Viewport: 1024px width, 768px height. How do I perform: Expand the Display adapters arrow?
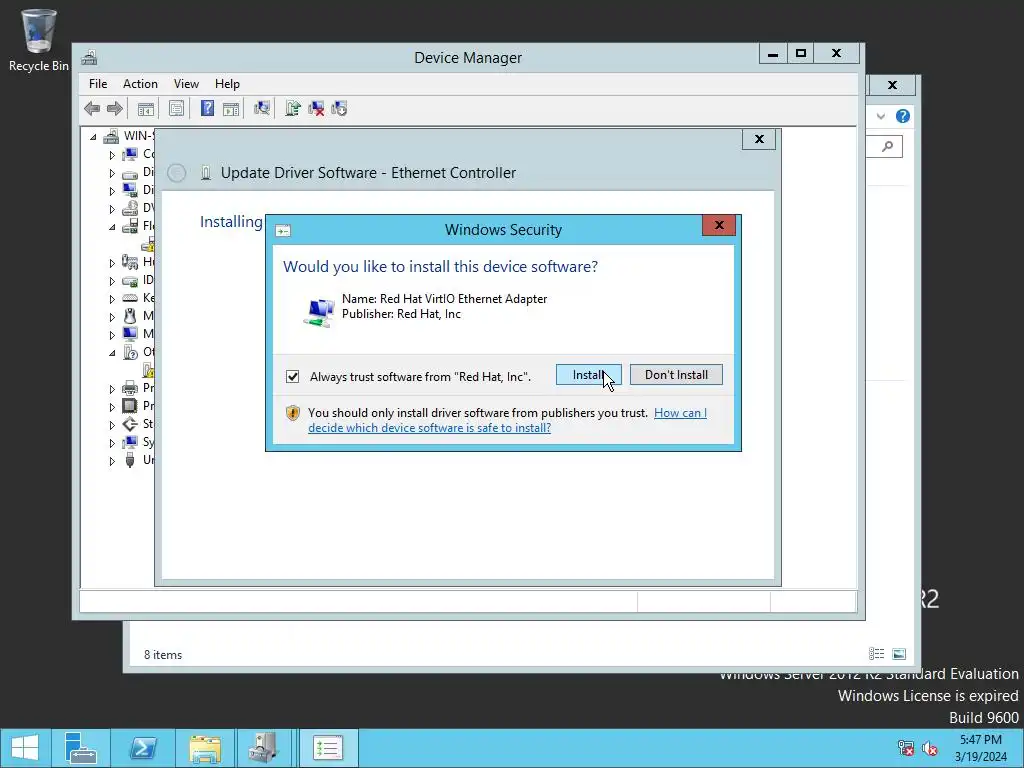[x=112, y=191]
